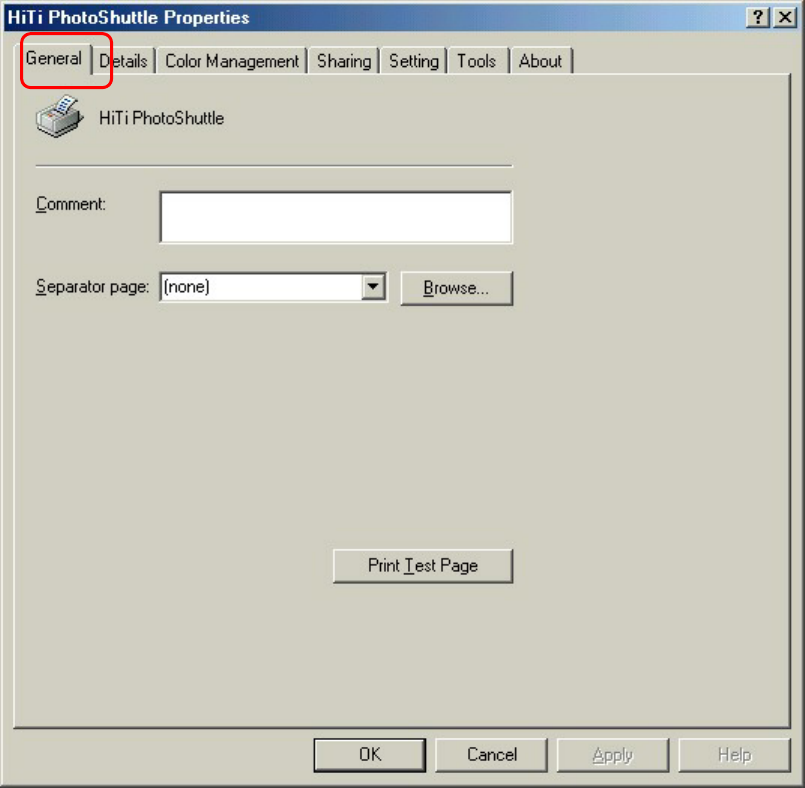Click the question mark help icon in title bar

pos(757,17)
